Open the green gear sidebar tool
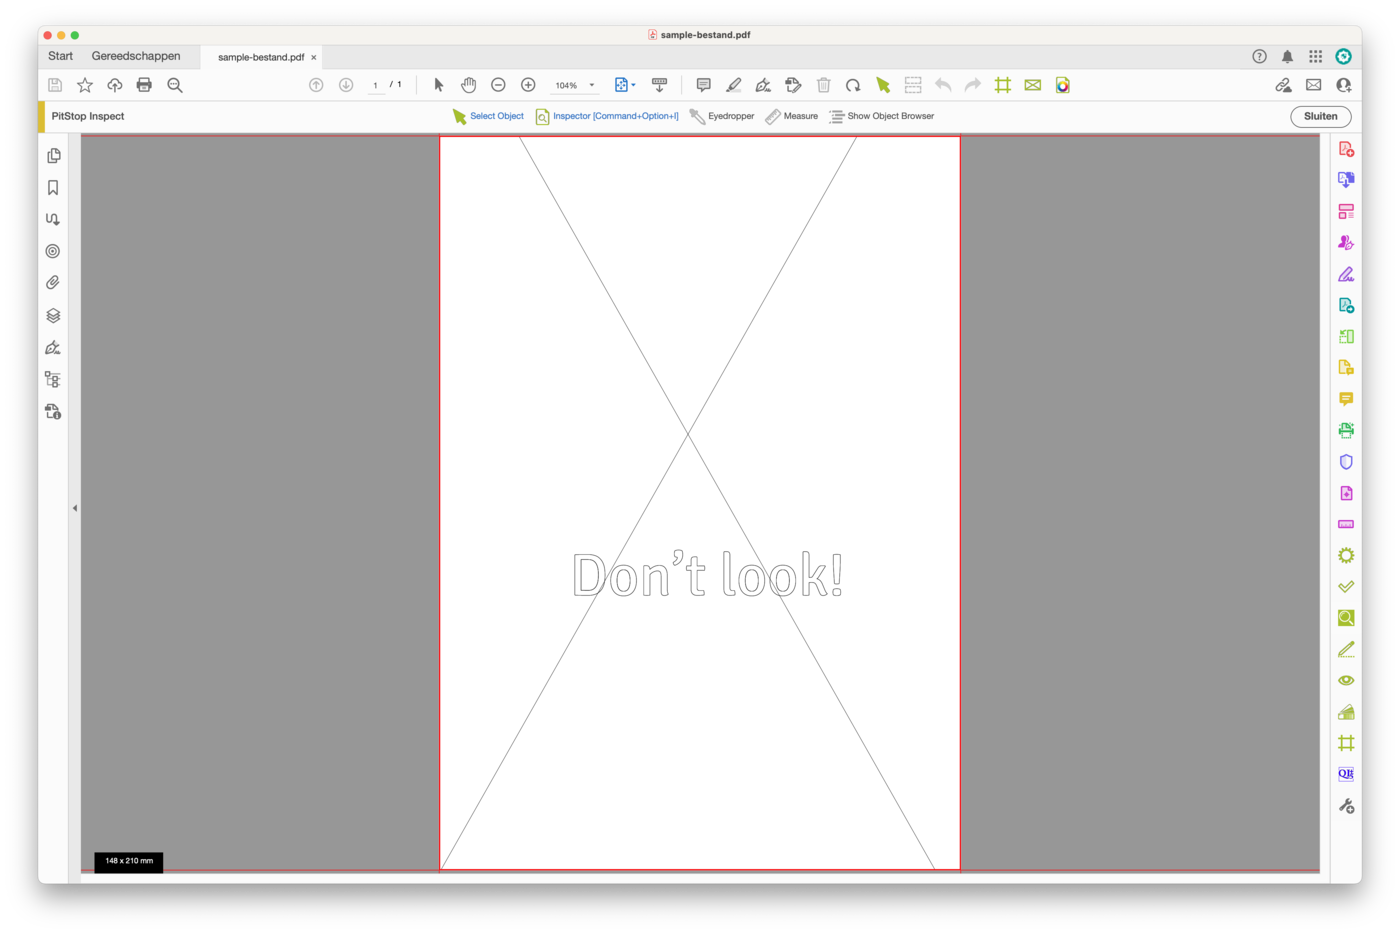The height and width of the screenshot is (934, 1400). coord(1346,555)
